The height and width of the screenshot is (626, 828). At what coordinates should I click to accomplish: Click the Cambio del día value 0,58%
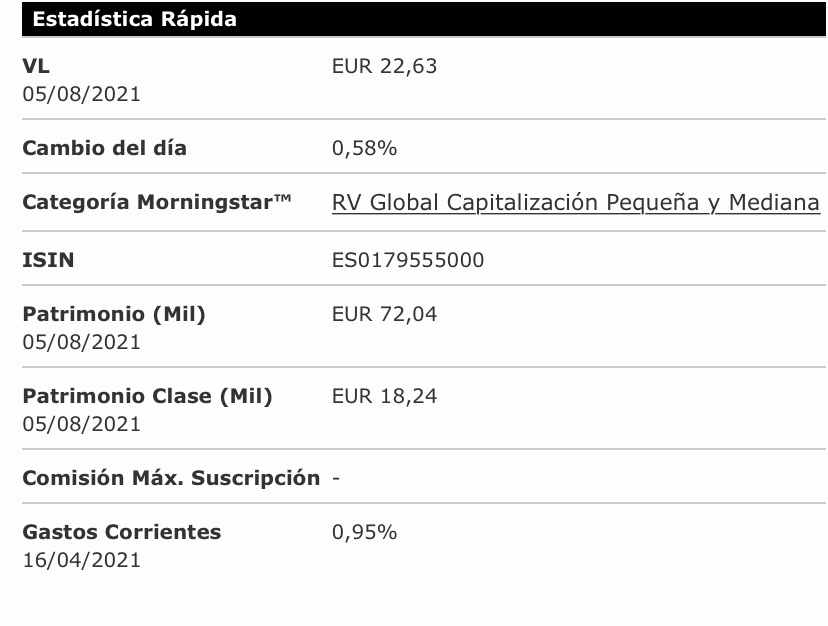click(x=364, y=148)
